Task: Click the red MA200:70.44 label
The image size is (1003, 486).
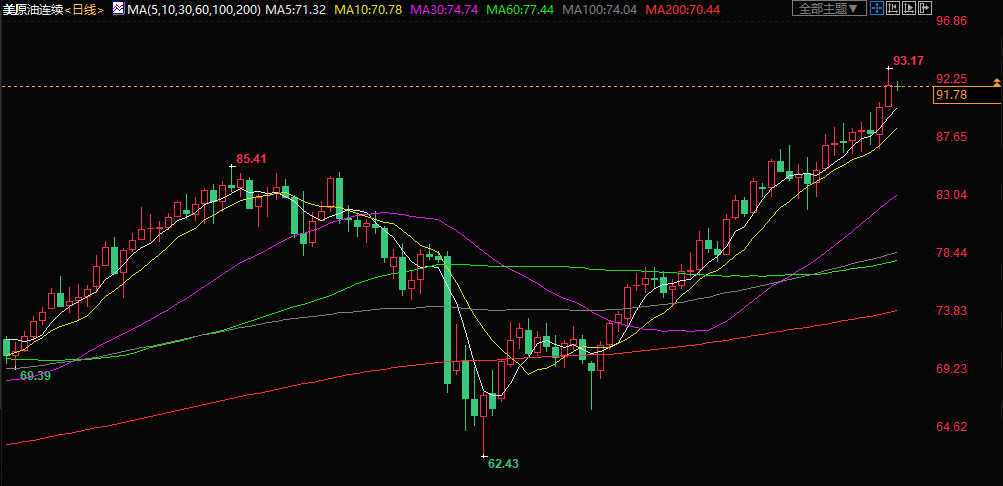Action: pos(683,9)
